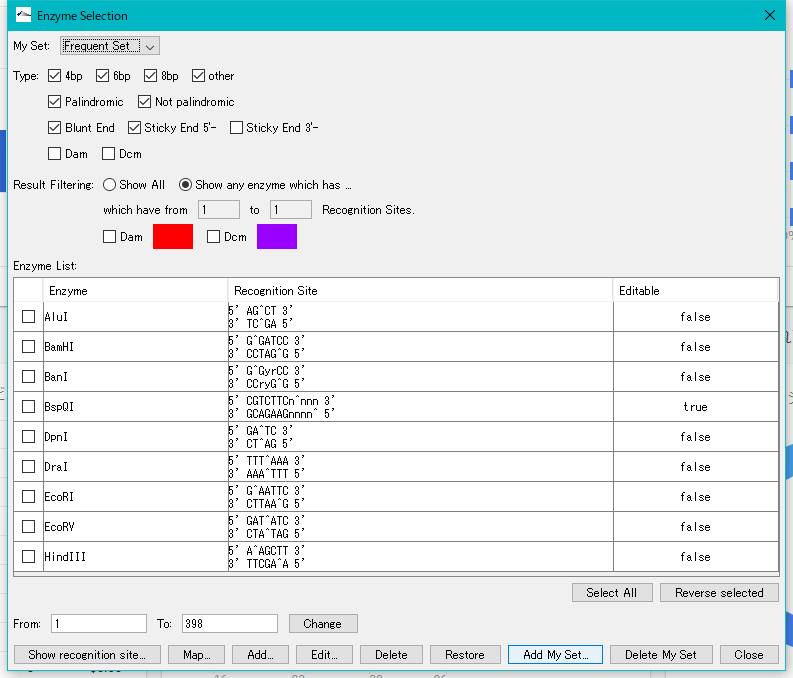
Task: Click the Reverse selected button
Action: pyautogui.click(x=719, y=593)
